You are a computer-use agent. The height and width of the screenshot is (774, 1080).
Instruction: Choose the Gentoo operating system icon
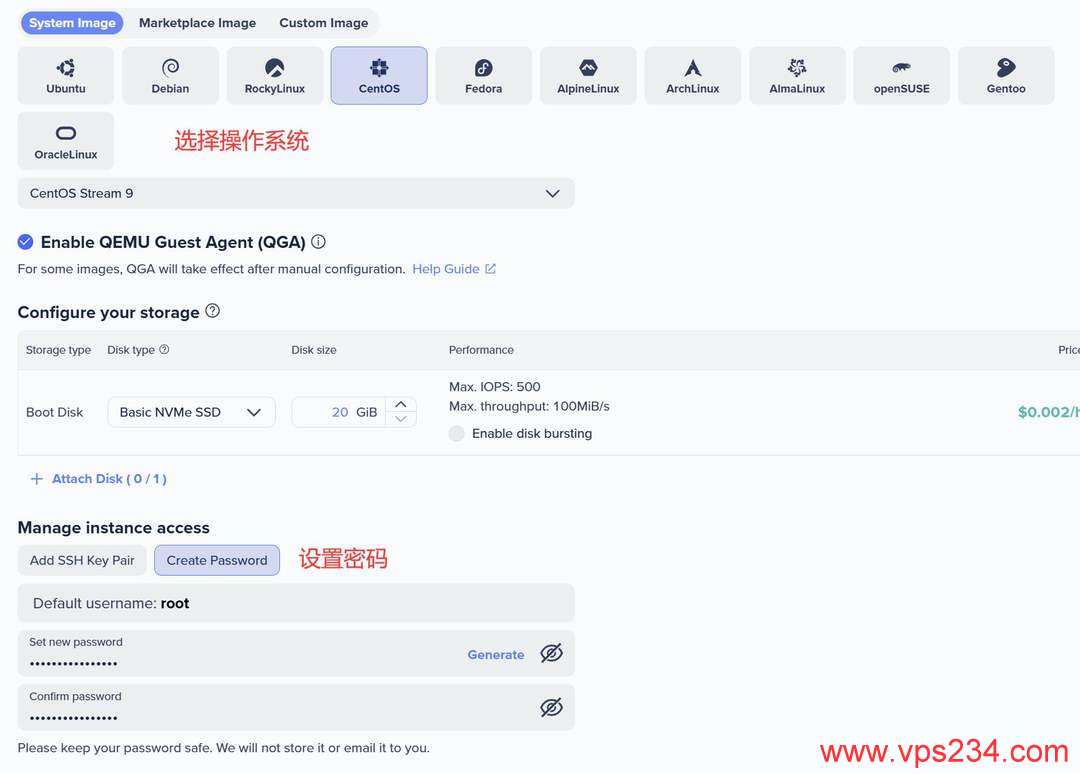tap(1006, 74)
